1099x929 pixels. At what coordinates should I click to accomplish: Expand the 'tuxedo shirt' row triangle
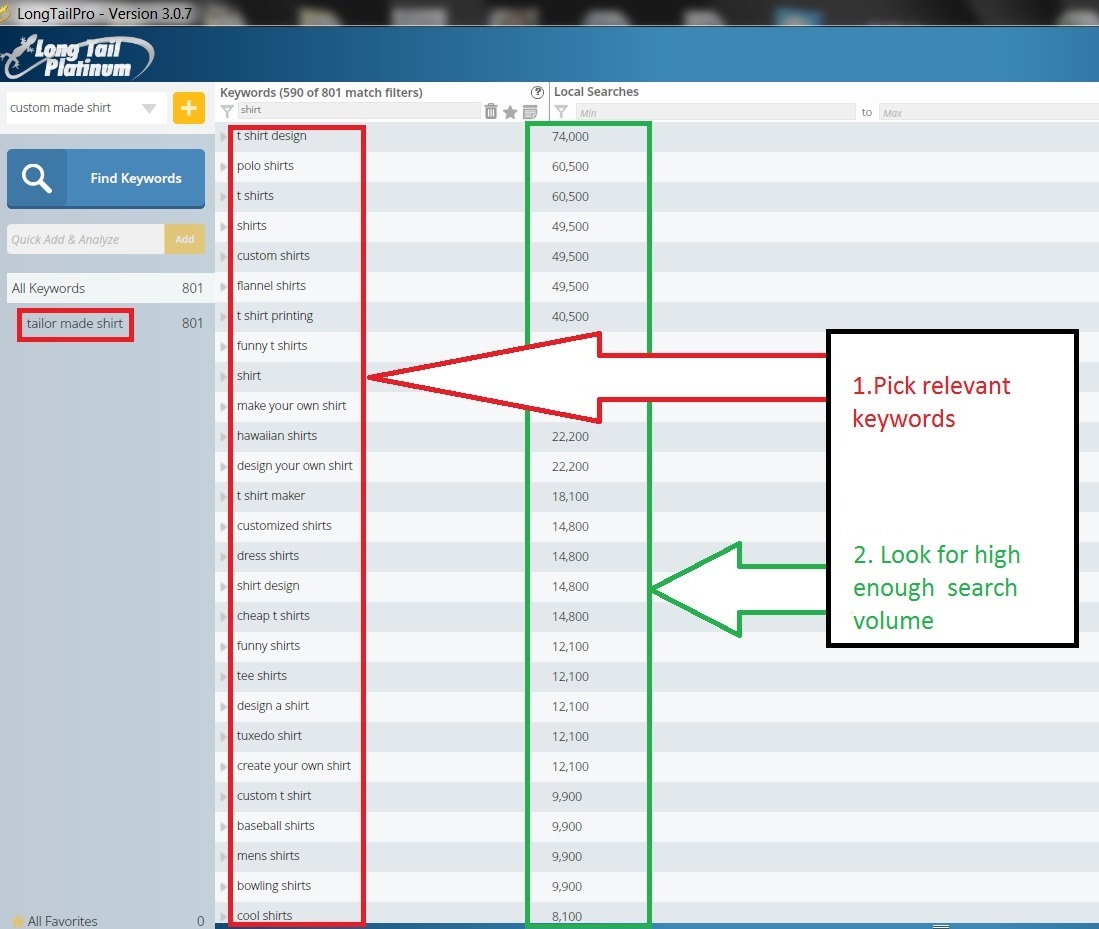tap(224, 736)
